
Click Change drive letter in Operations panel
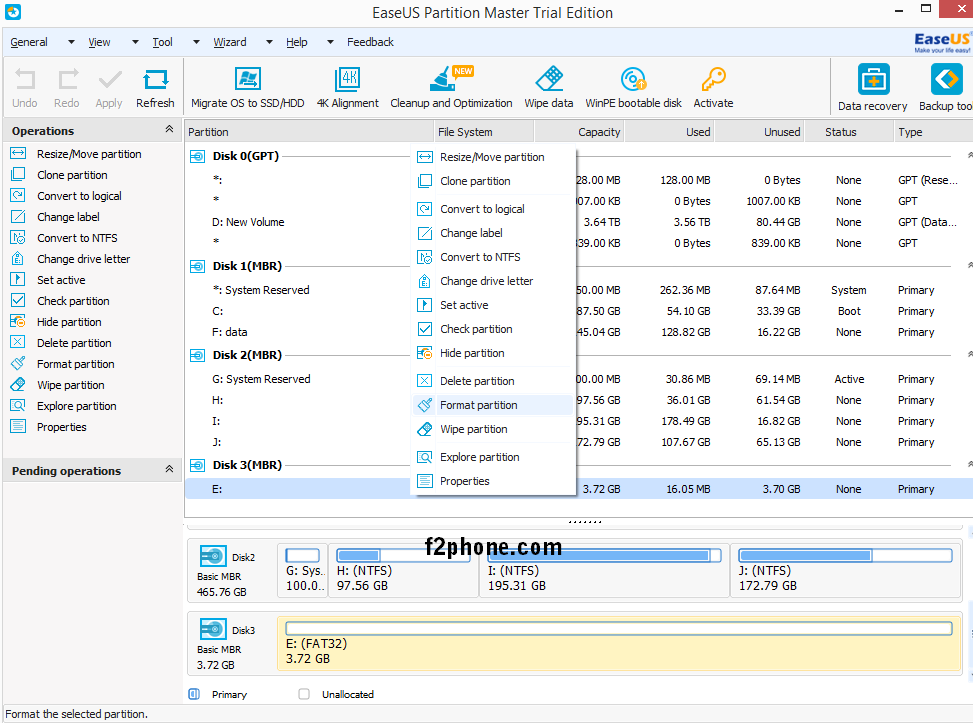83,259
